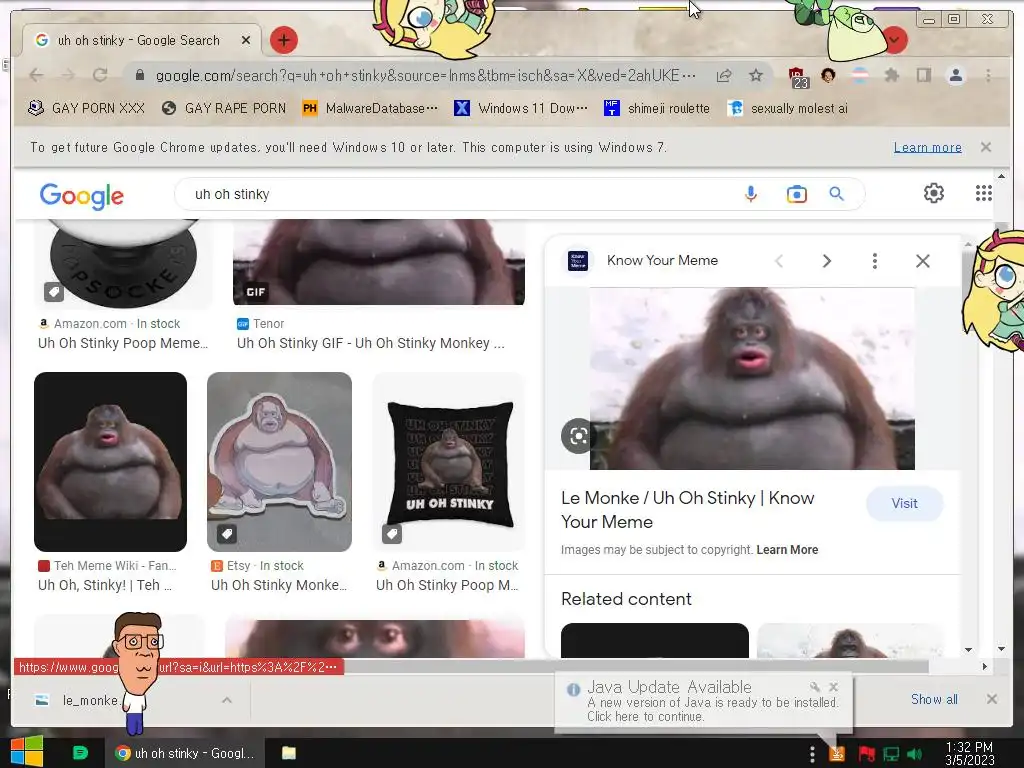Open the shimeji roulette bookmark
Screen dimensions: 1024x768
(656, 108)
